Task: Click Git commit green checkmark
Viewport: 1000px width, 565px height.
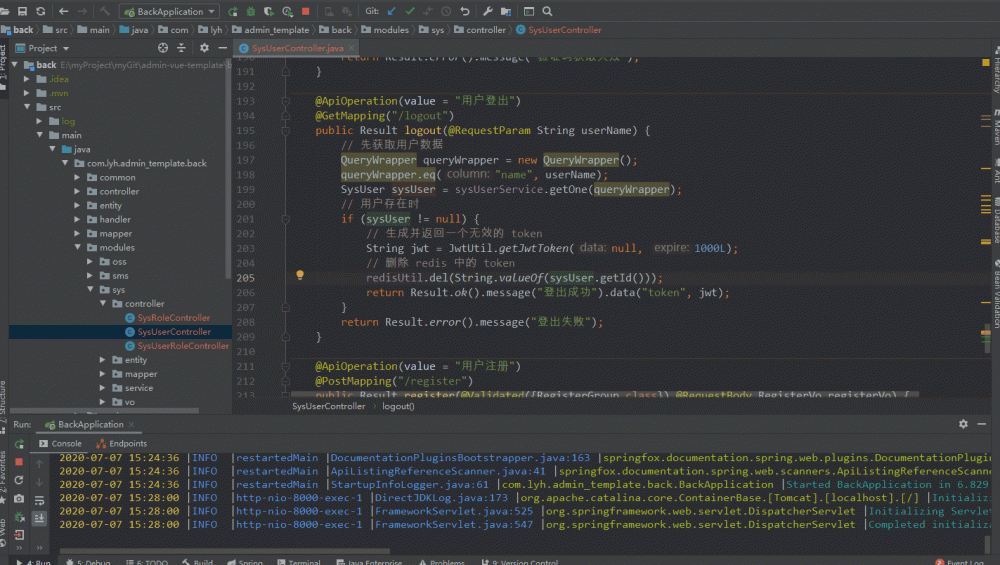Action: (409, 11)
